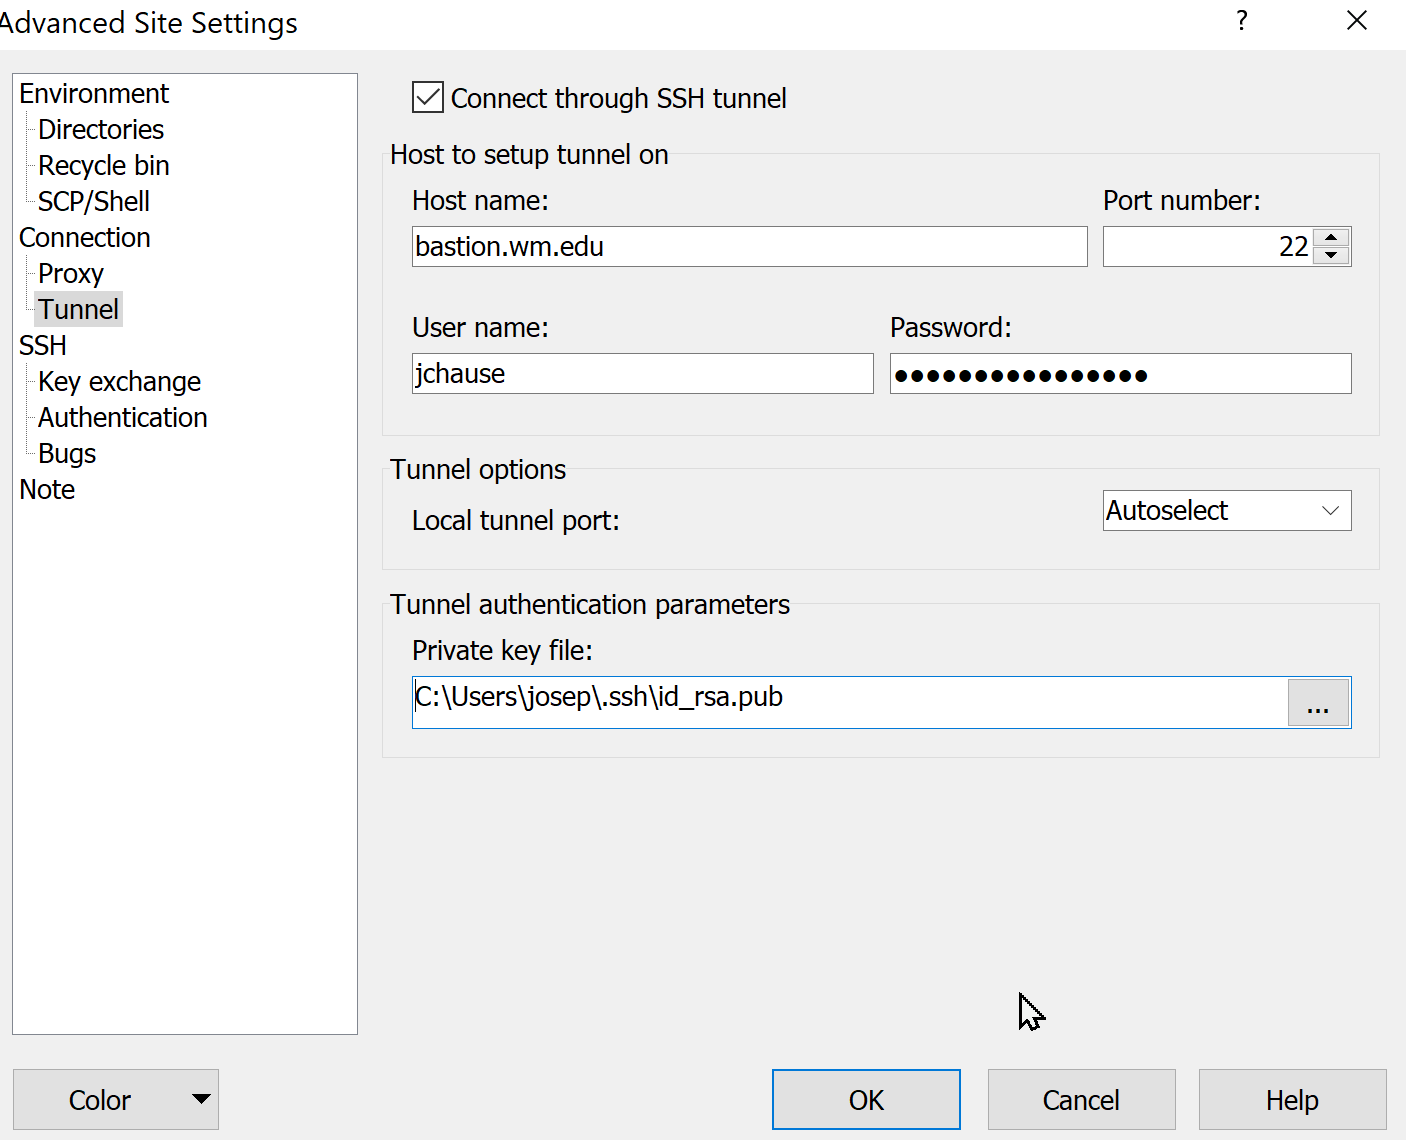Close the Advanced Site Settings window
Screen dimensions: 1406x1140
1357,21
